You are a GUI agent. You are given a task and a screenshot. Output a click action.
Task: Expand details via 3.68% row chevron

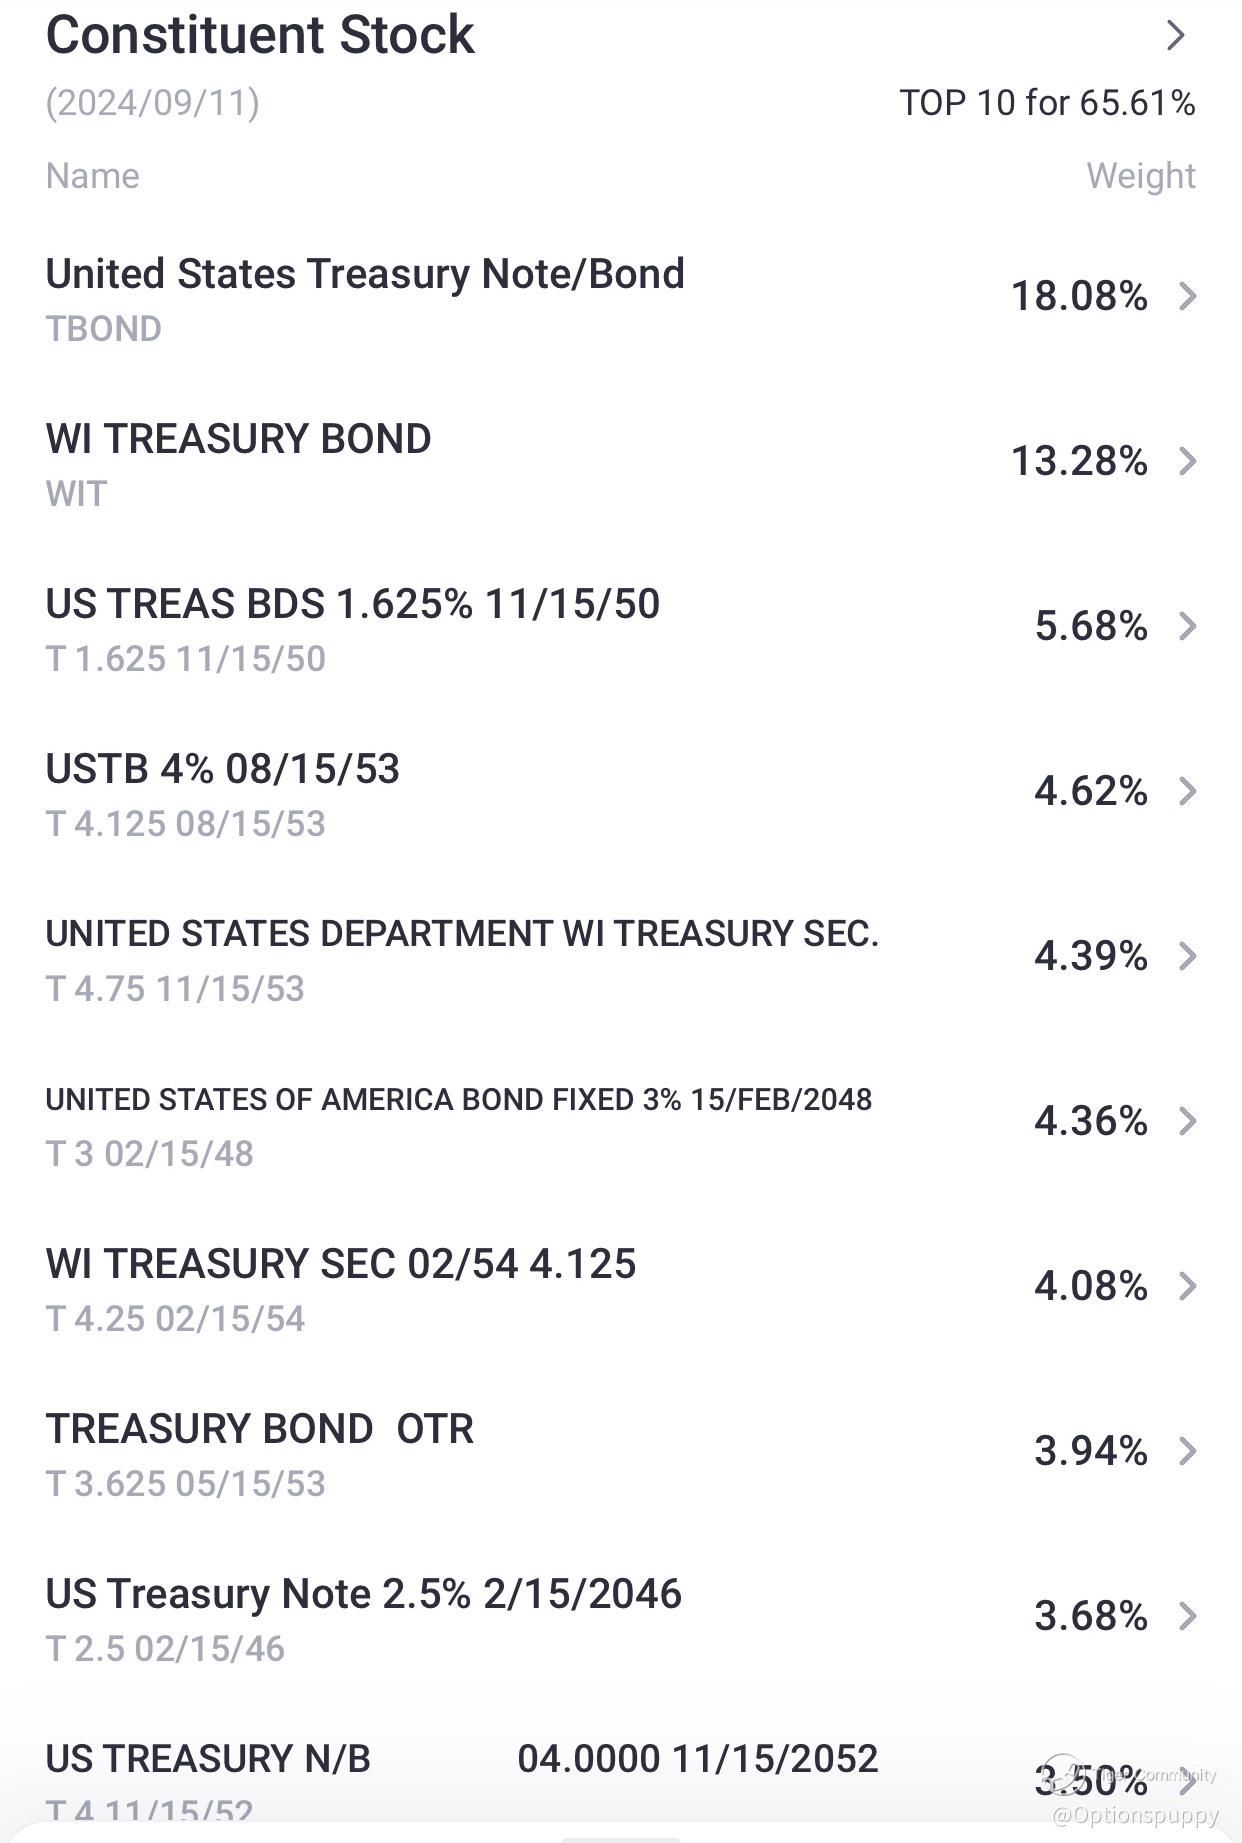click(x=1188, y=1617)
